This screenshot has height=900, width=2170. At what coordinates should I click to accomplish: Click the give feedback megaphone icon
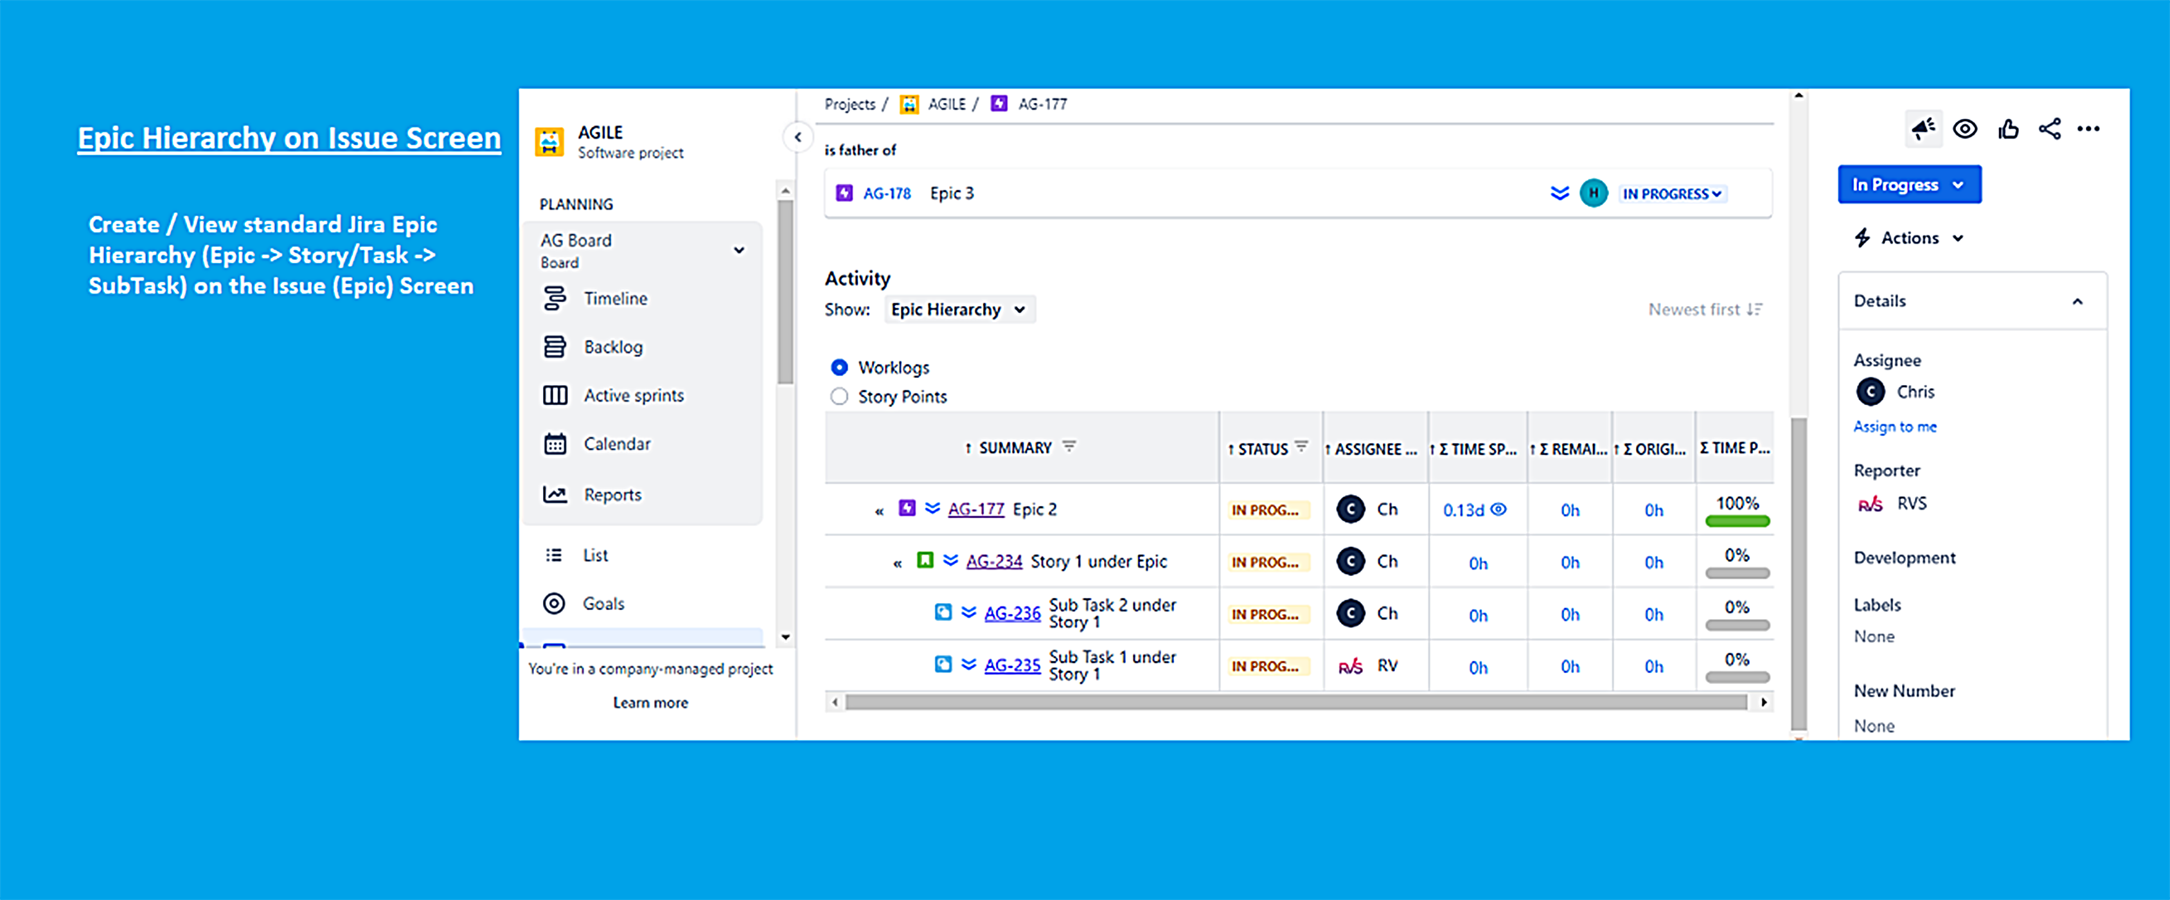click(1922, 129)
